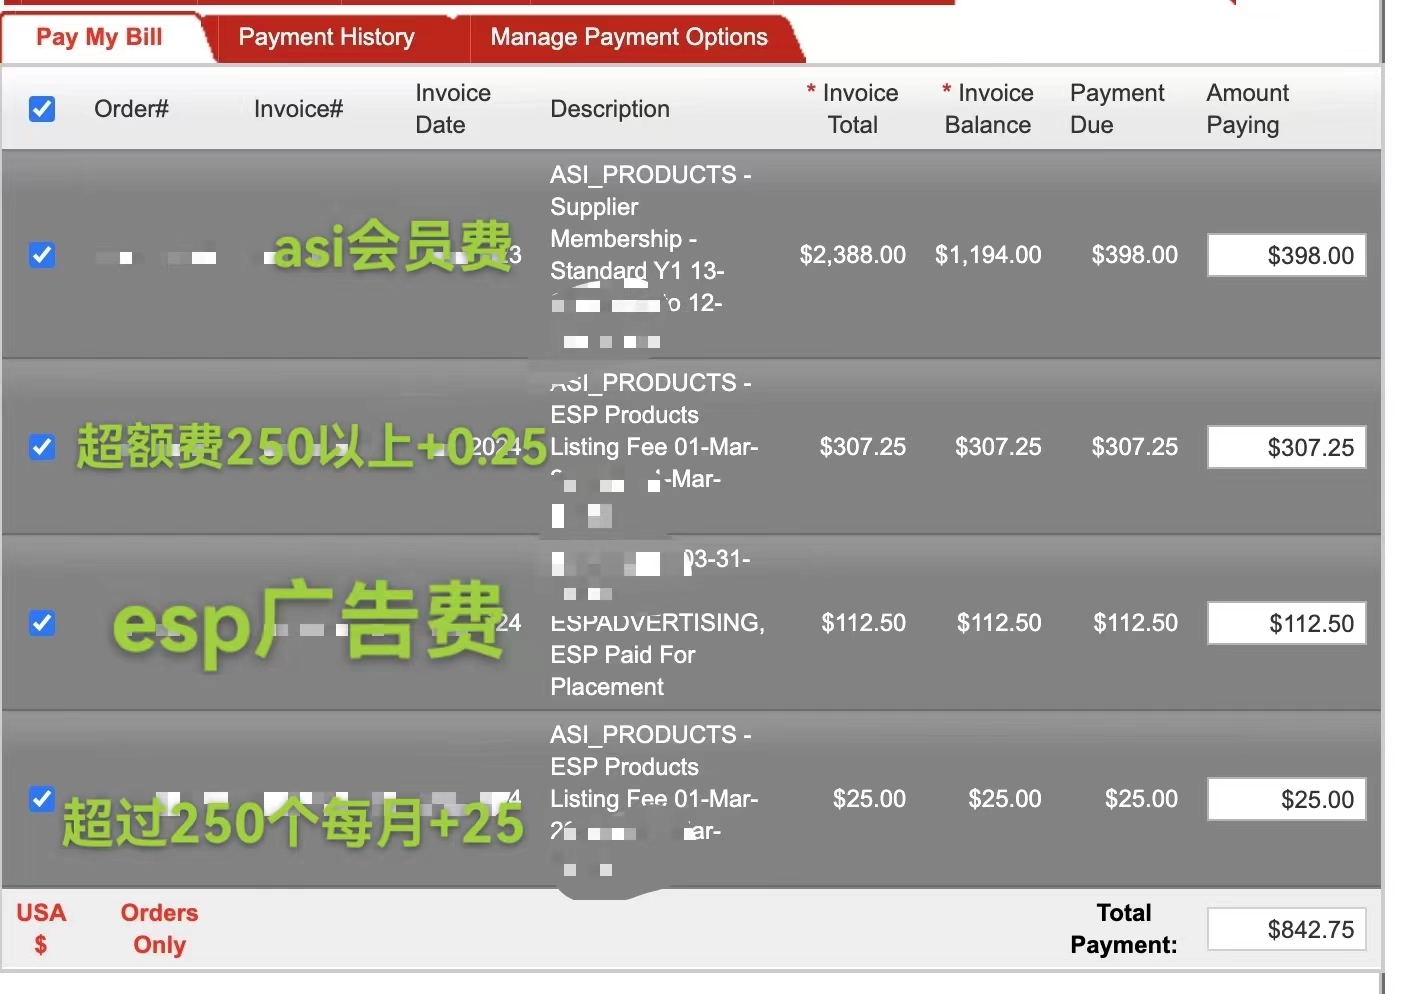Uncheck the $307.25 Listing Fee row checkbox
The image size is (1422, 994).
pyautogui.click(x=42, y=447)
